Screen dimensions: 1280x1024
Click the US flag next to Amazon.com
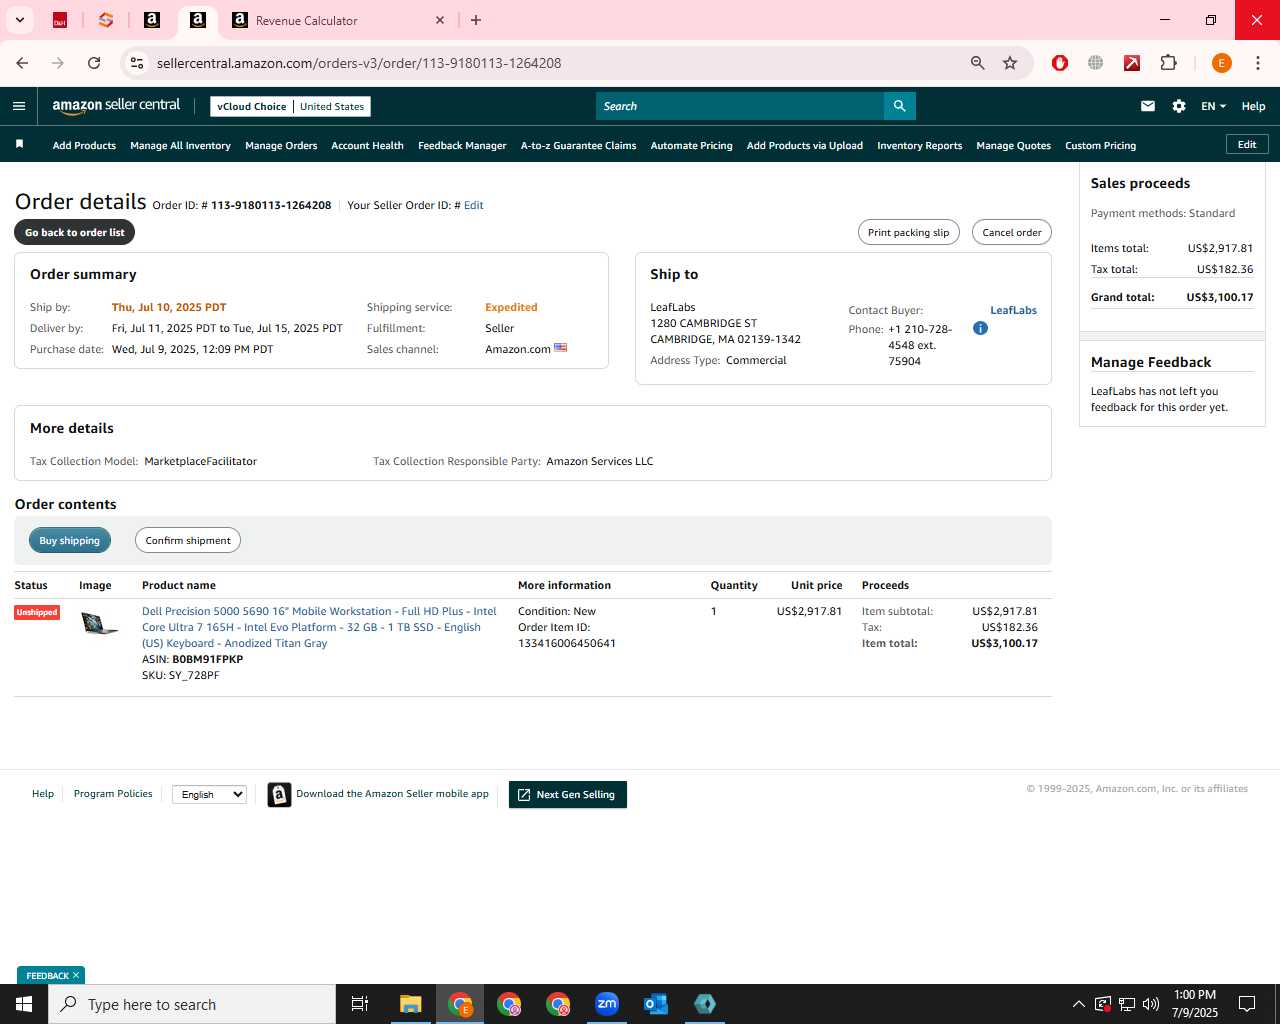pos(560,348)
